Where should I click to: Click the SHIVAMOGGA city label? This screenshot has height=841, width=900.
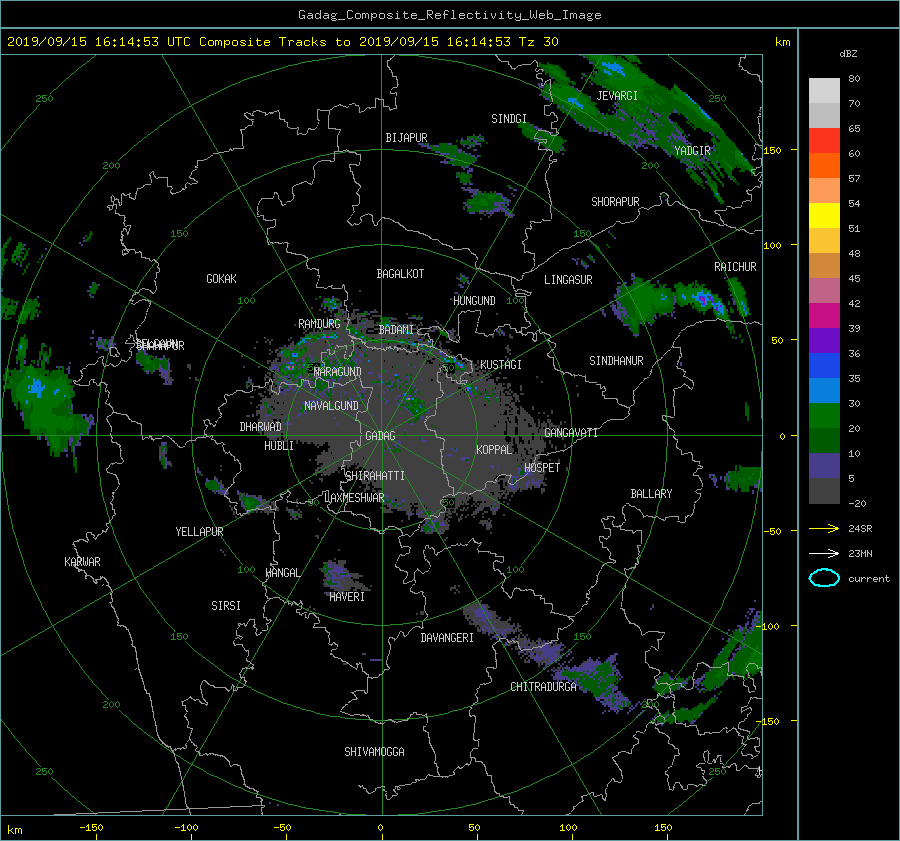[374, 752]
